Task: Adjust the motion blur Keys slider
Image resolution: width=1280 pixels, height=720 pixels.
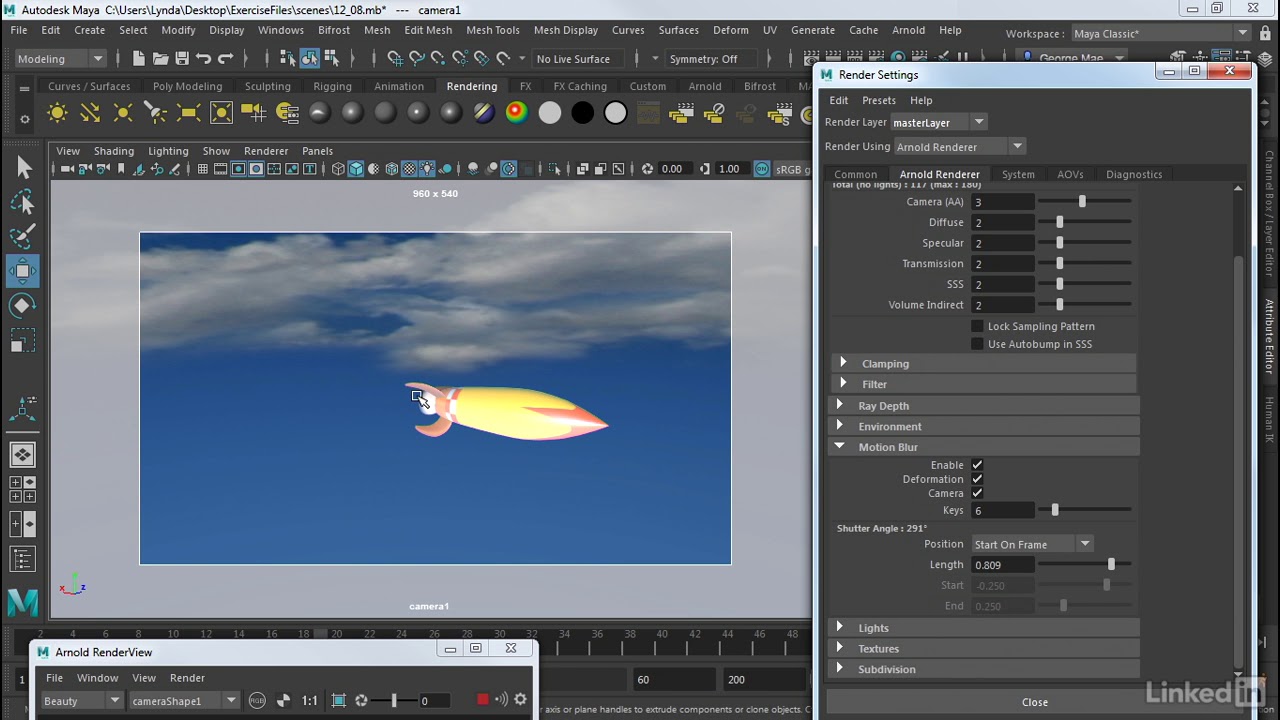Action: (x=1055, y=510)
